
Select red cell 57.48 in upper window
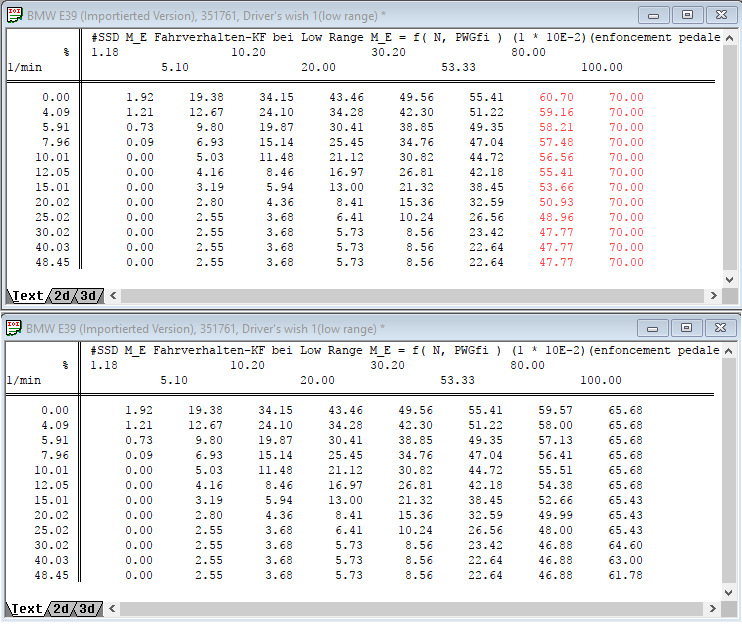(x=556, y=142)
